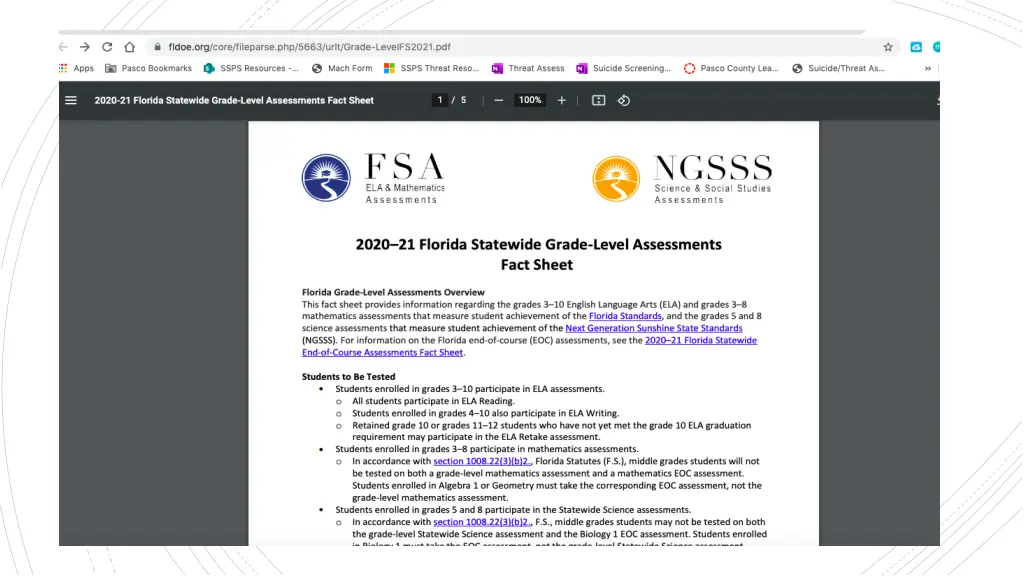Open the SSPS Resources bookmark
Viewport: 1024px width, 576px height.
coord(251,68)
